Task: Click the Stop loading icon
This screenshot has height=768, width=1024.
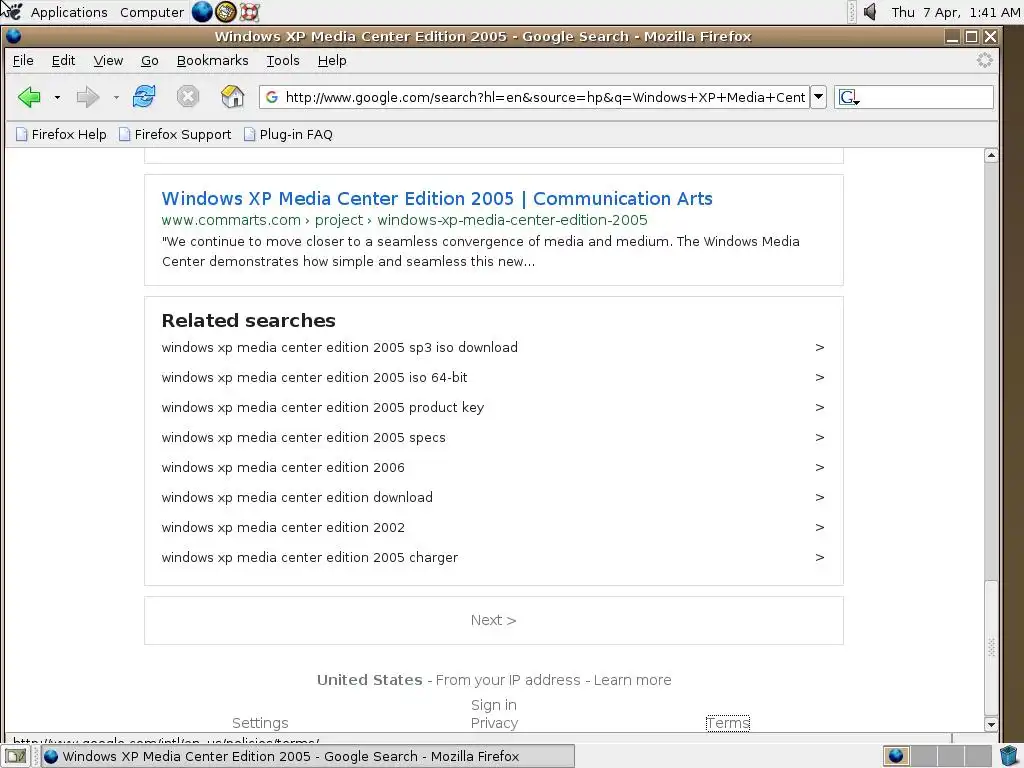Action: click(187, 97)
